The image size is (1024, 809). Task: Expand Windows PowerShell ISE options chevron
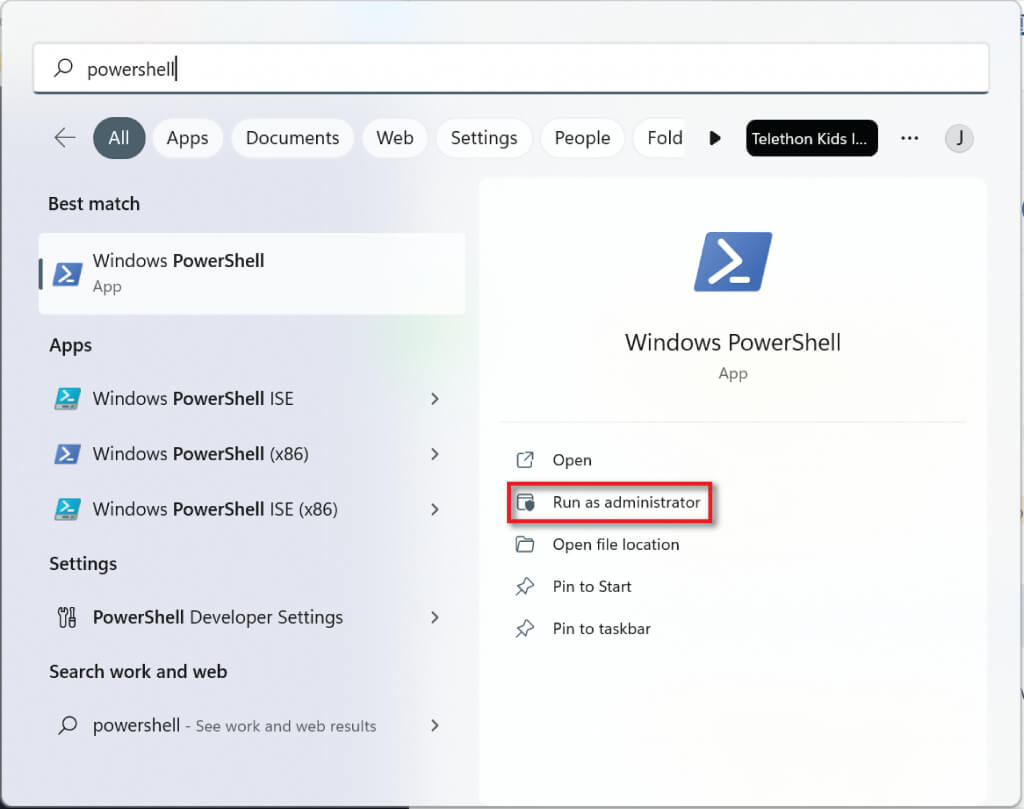[x=435, y=398]
